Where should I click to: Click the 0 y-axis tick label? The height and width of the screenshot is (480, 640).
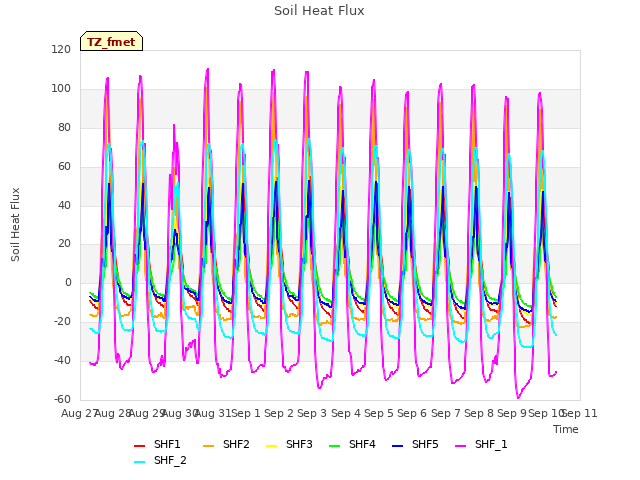(x=68, y=282)
